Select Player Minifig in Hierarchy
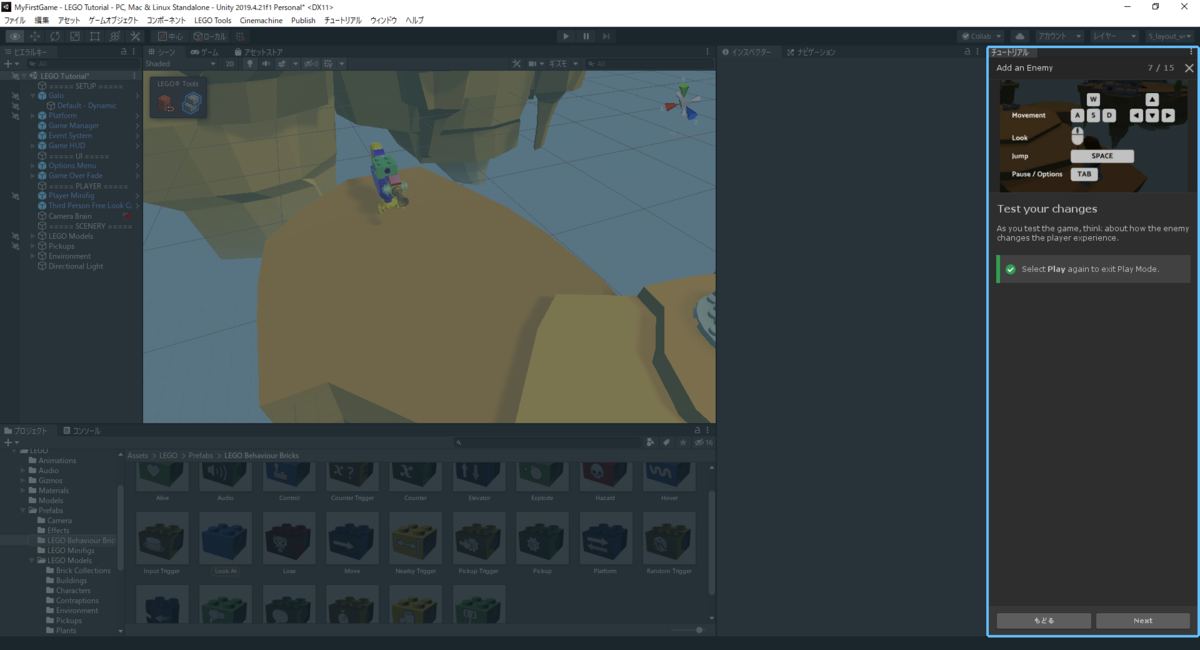The image size is (1200, 650). tap(73, 196)
